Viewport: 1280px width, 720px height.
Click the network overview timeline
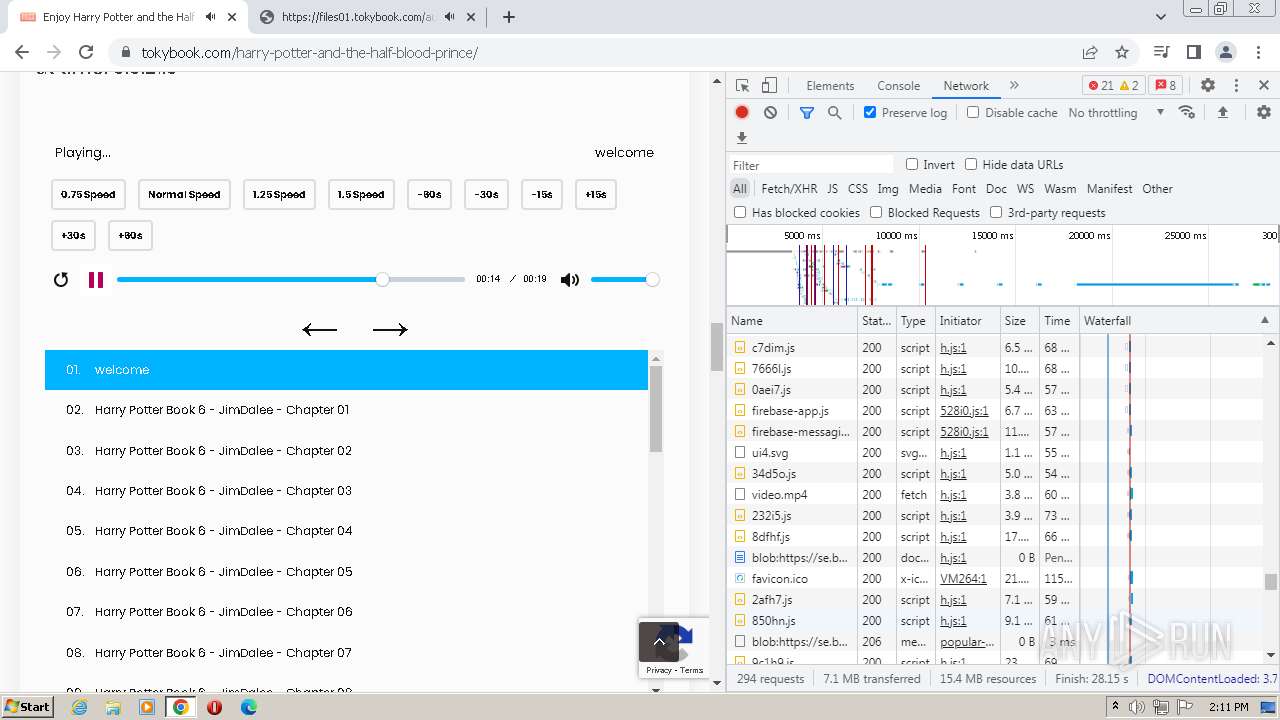(1002, 266)
